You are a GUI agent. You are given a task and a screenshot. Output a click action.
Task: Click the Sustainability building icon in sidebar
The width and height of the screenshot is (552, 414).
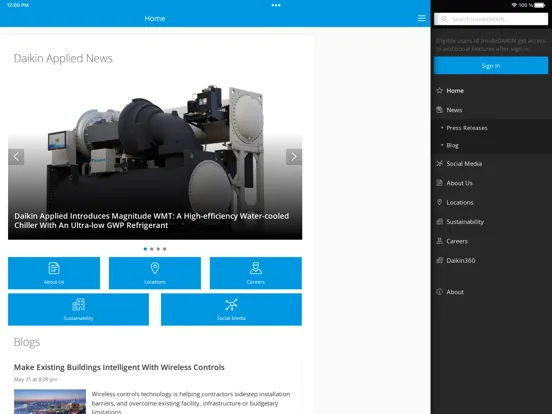(439, 221)
